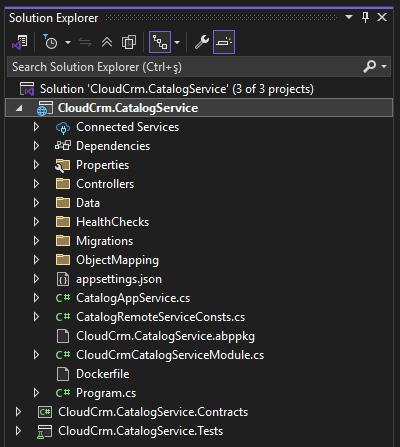Expand the Dependencies node
Screen dimensions: 400x447
36,146
